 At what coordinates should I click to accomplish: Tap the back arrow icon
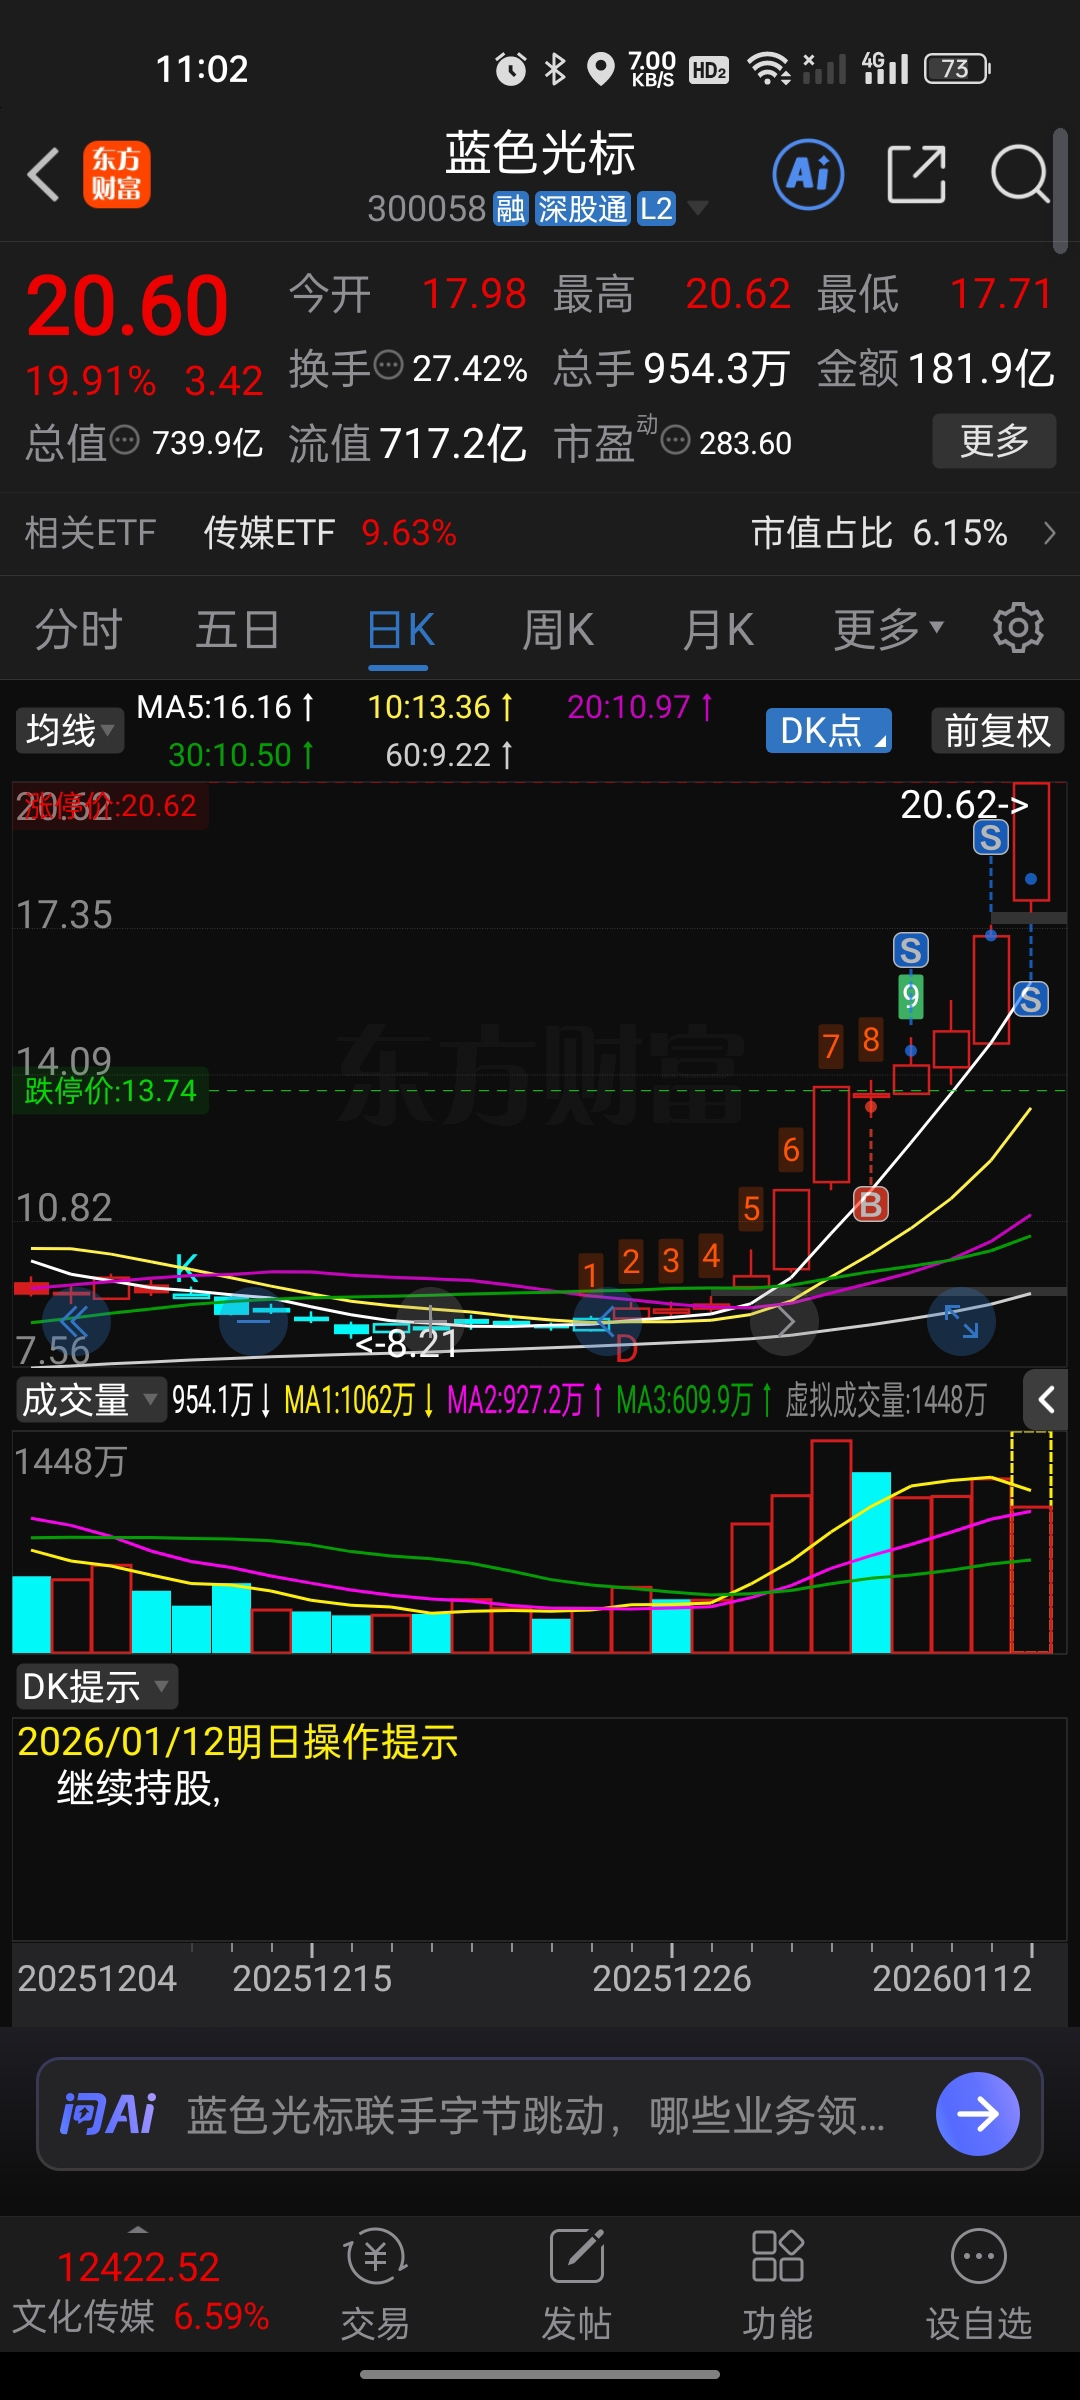coord(44,175)
